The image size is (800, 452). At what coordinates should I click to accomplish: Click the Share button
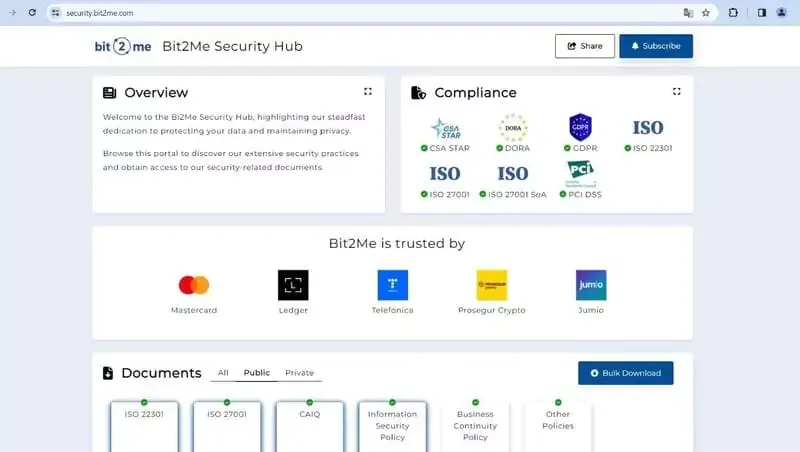(x=585, y=46)
